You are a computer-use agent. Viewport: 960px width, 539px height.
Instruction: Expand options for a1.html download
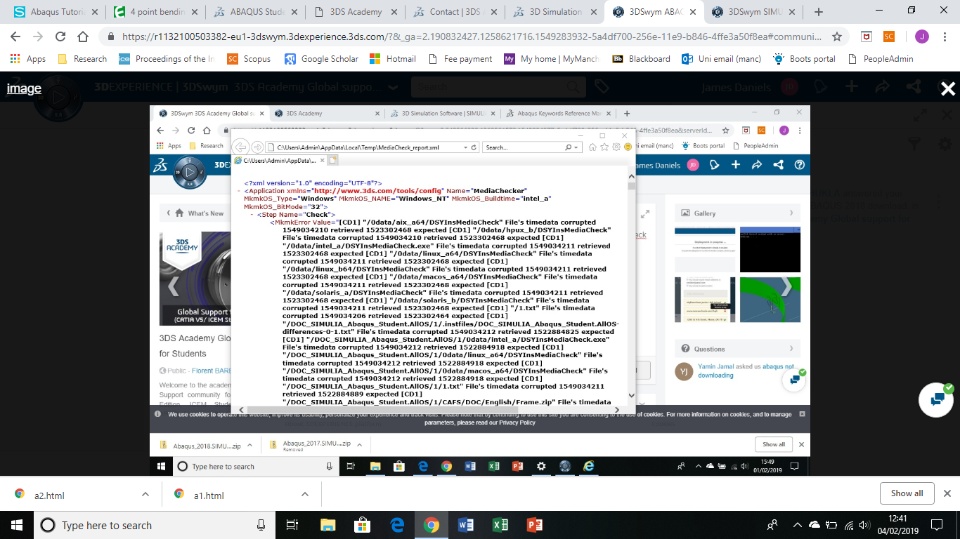point(305,494)
